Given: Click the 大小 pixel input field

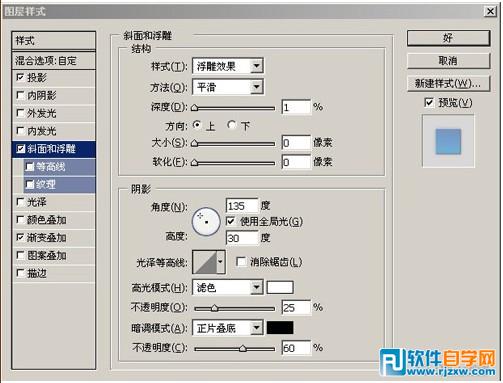Looking at the screenshot, I should tap(296, 143).
